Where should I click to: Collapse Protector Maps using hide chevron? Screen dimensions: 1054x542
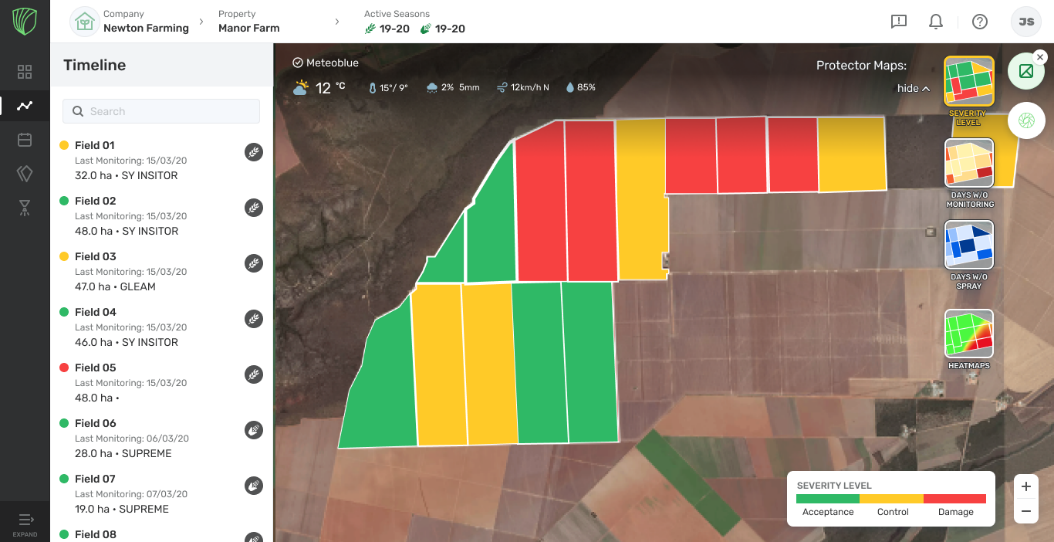pyautogui.click(x=913, y=88)
